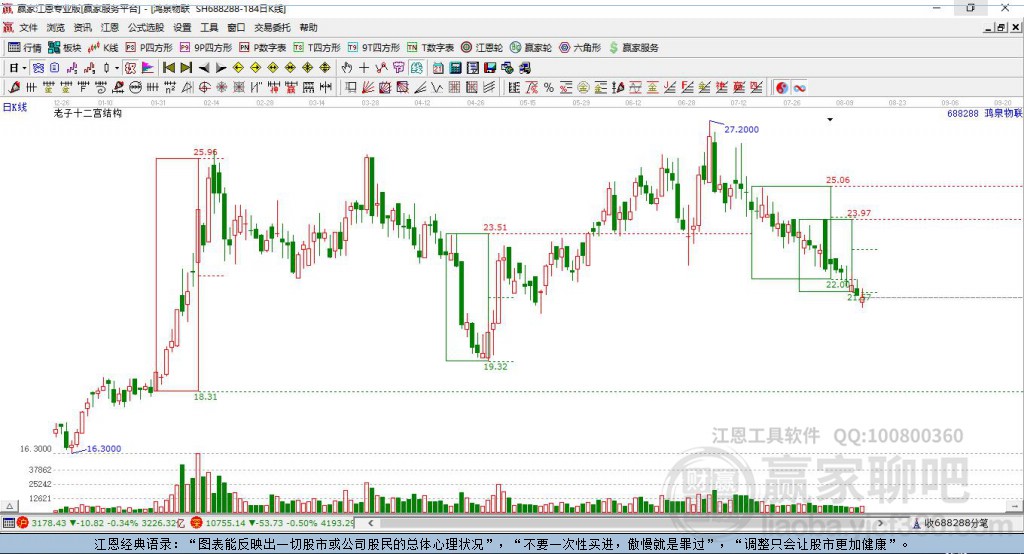Open the 六角形 hexagon chart
The width and height of the screenshot is (1024, 554).
tap(579, 48)
